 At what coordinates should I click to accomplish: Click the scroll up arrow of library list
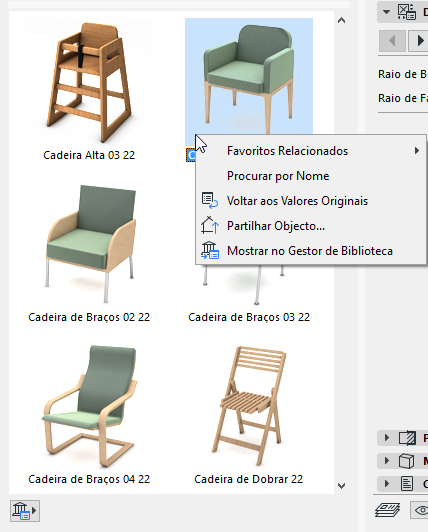click(x=341, y=20)
